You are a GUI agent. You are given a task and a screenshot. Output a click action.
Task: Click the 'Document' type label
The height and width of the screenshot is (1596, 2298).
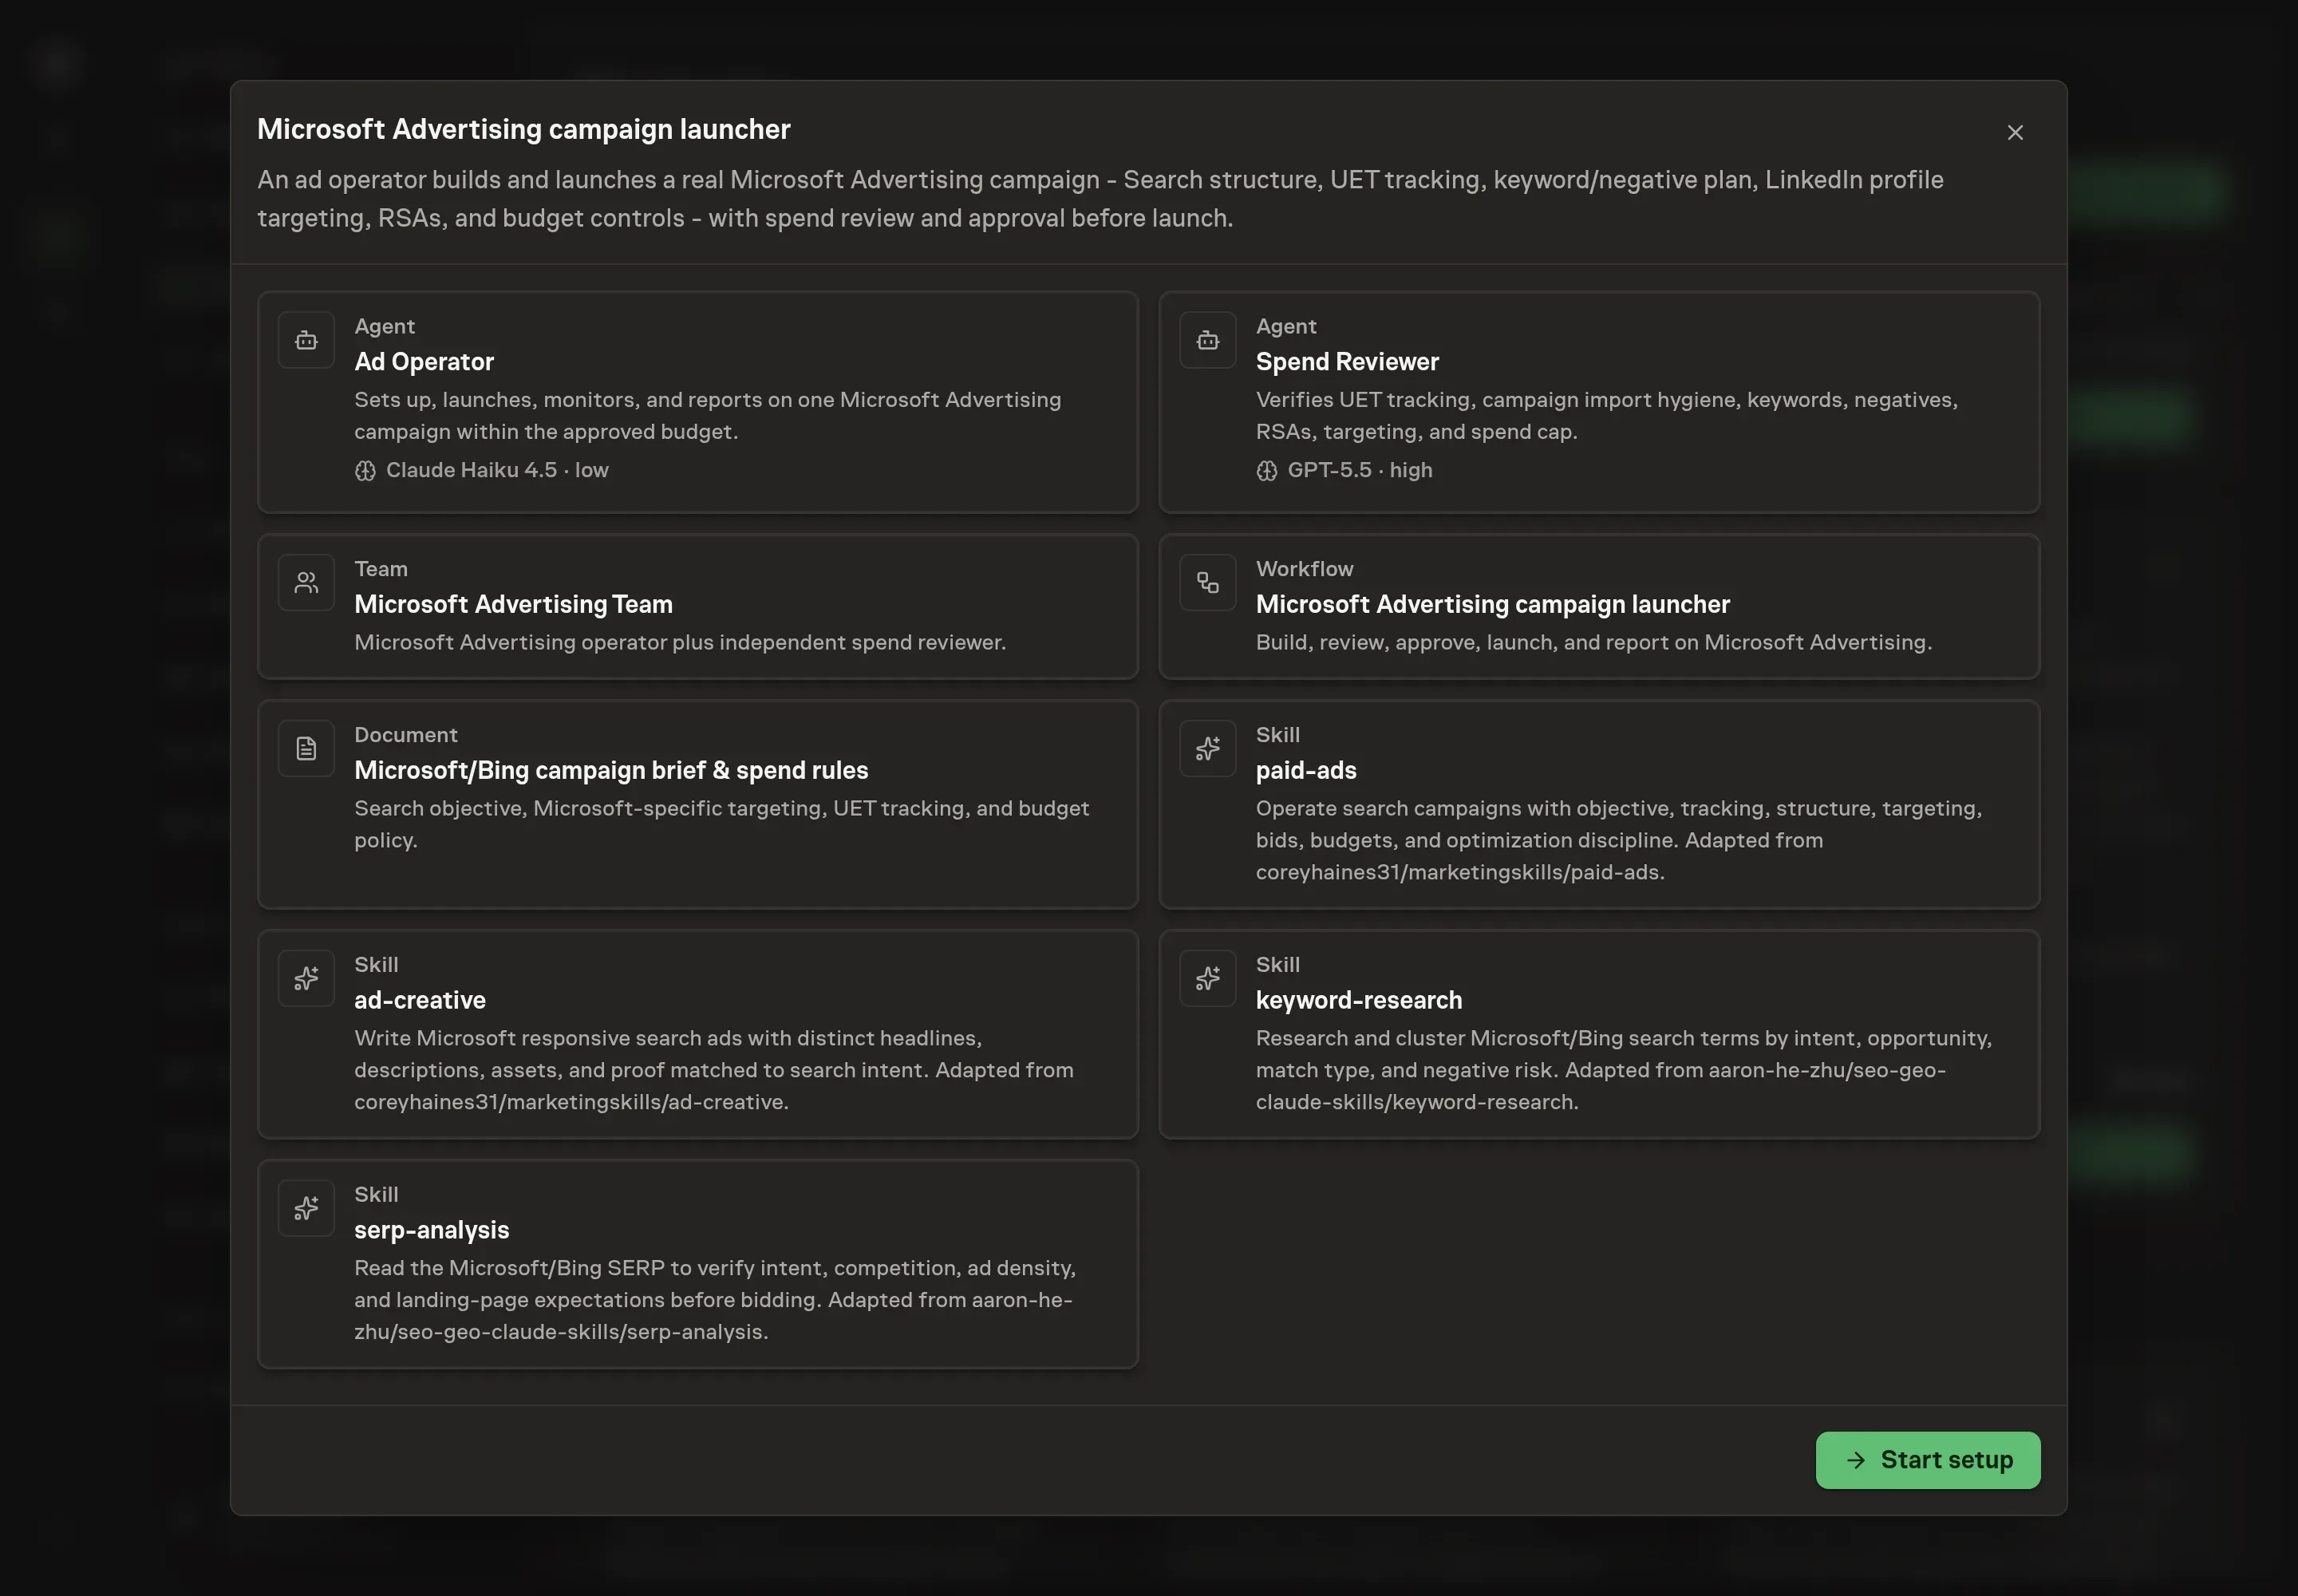[405, 734]
